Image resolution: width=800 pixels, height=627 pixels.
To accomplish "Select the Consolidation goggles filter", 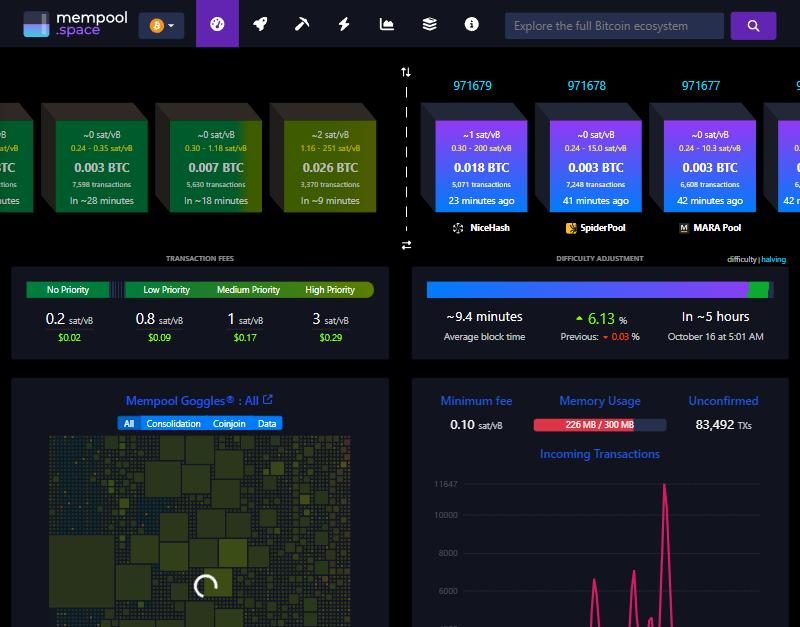I will click(173, 423).
